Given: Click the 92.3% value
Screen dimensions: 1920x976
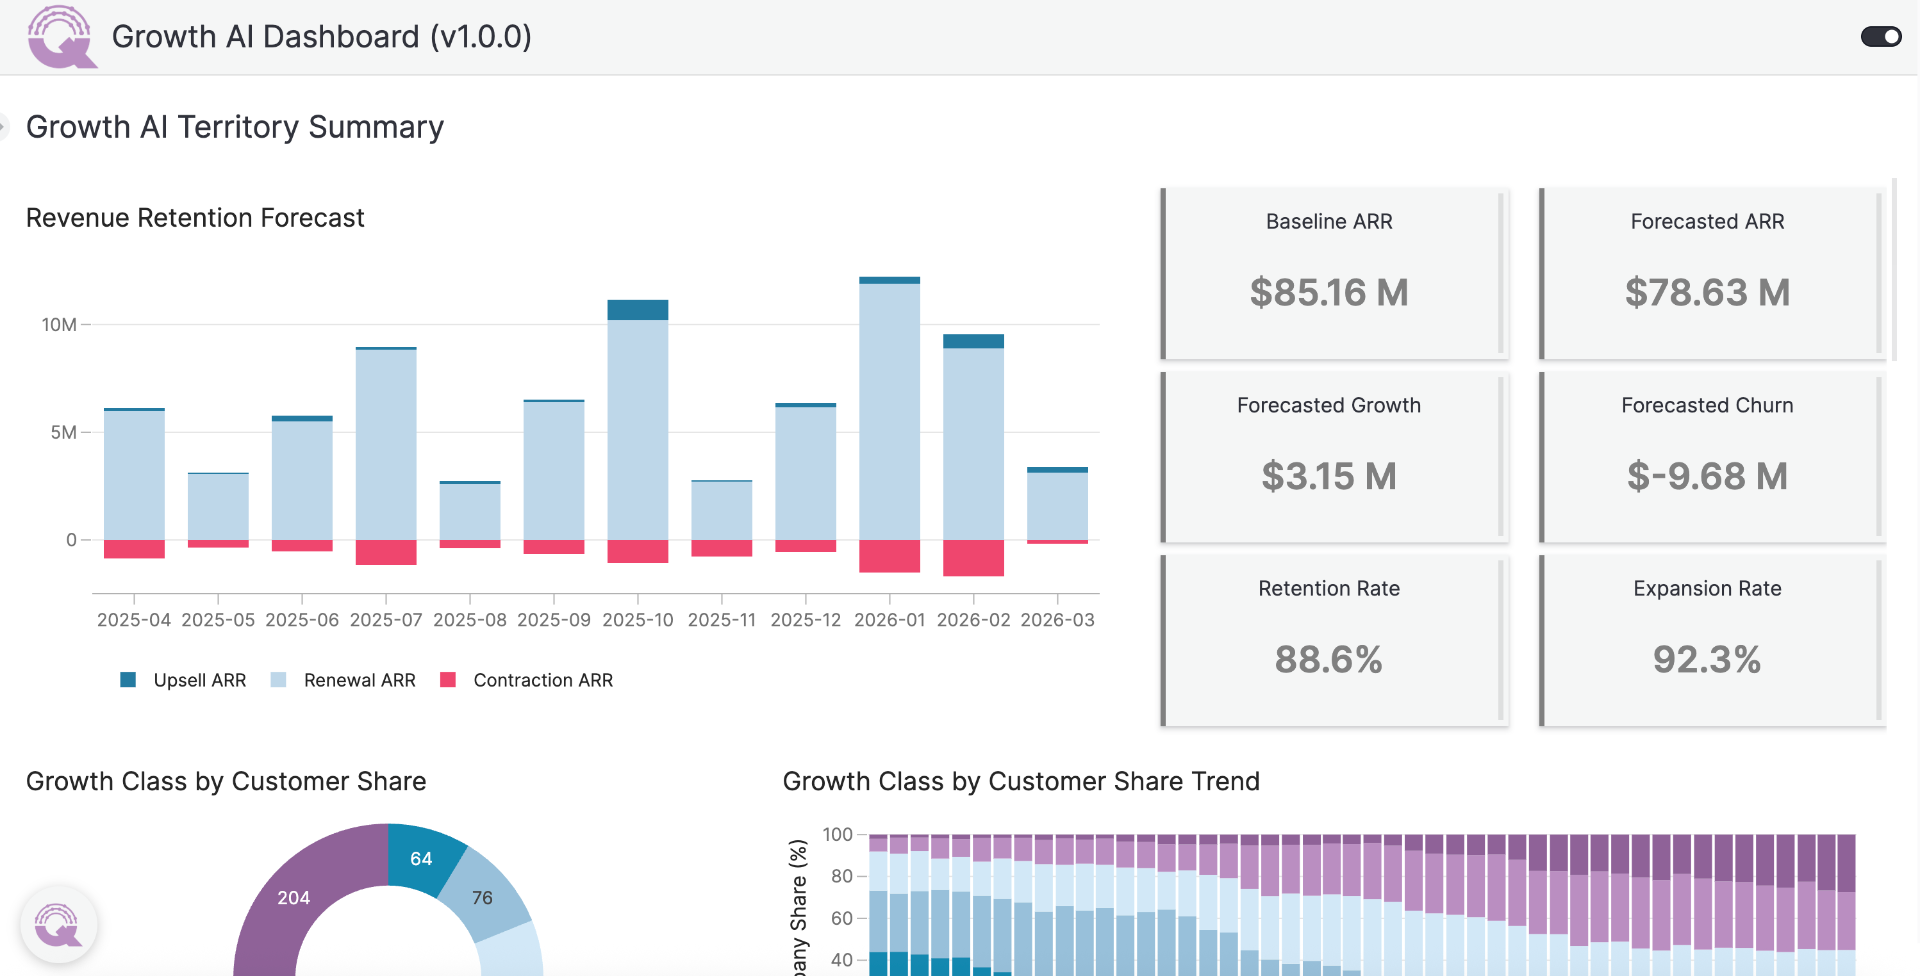Looking at the screenshot, I should (x=1707, y=659).
